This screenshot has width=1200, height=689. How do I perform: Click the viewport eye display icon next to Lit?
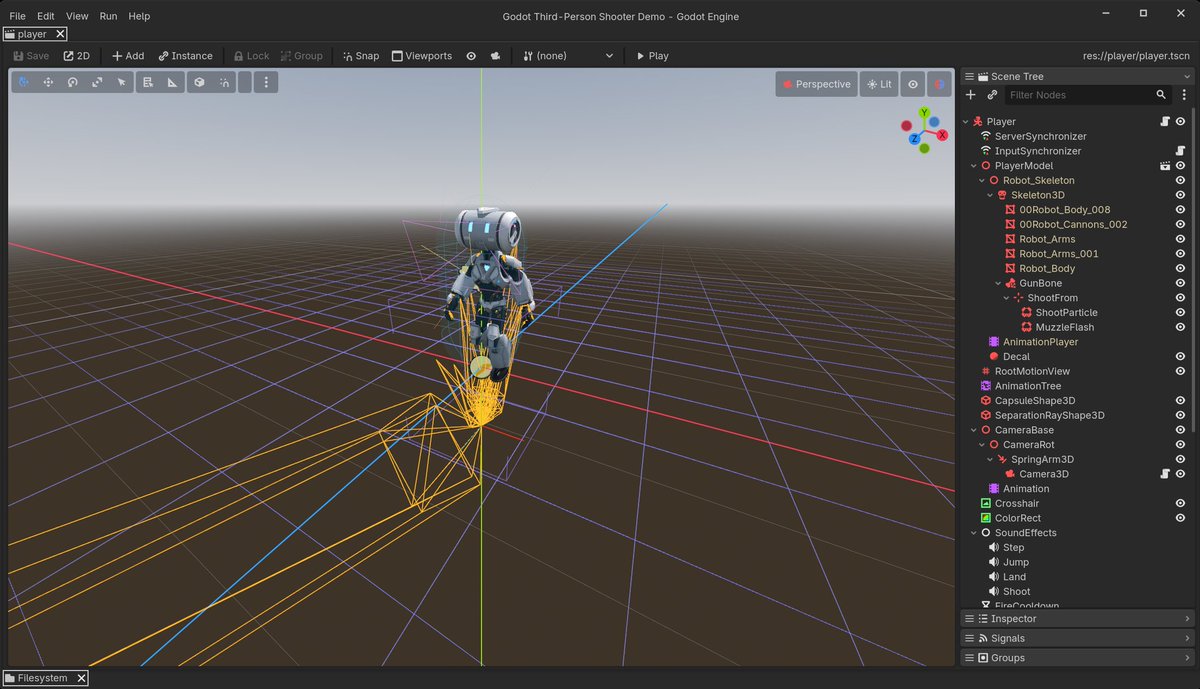(913, 84)
